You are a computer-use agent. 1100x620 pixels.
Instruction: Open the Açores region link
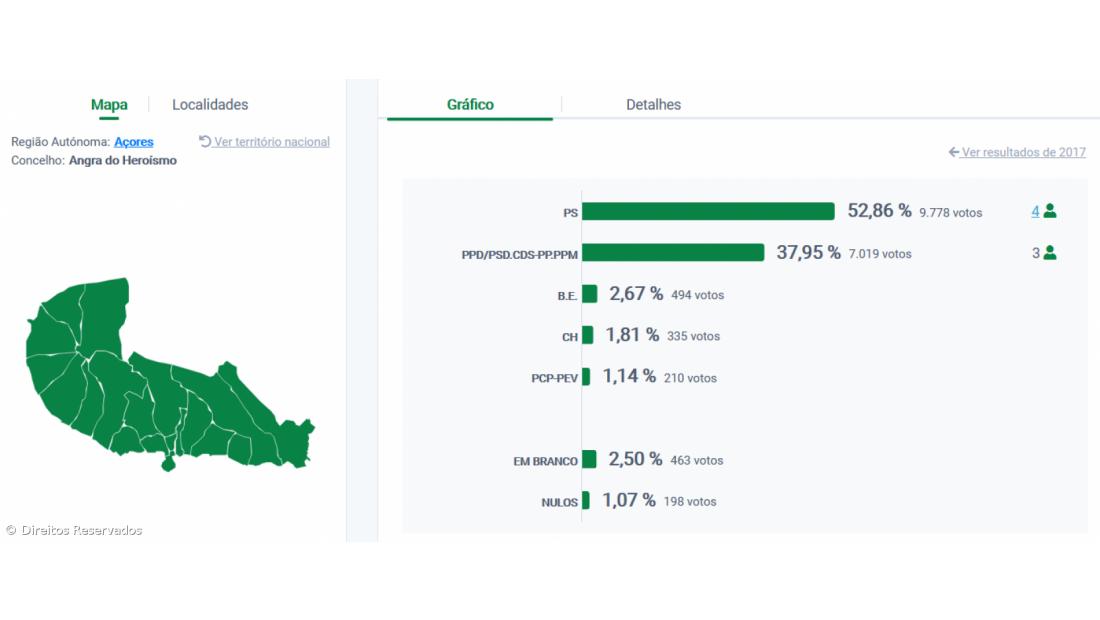[x=134, y=142]
